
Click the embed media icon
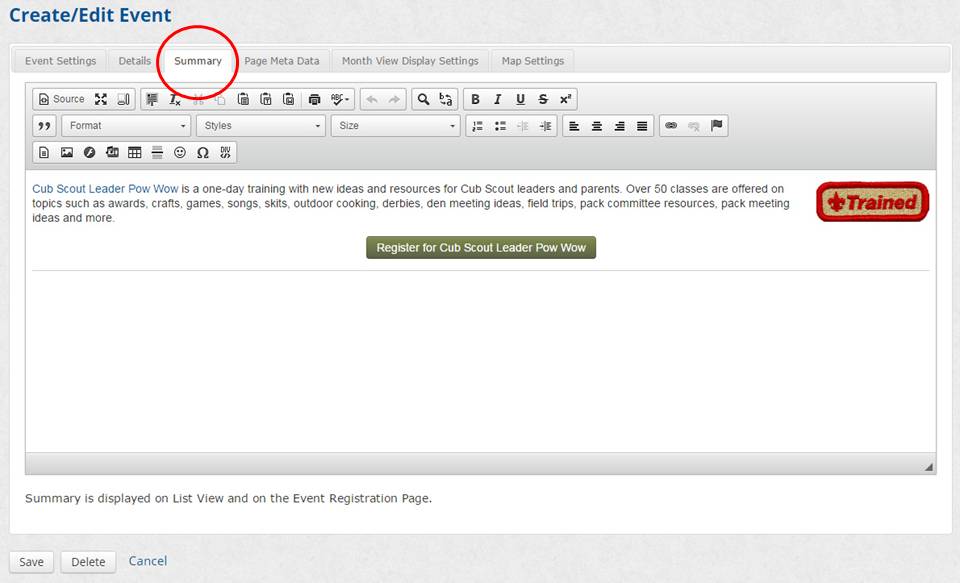click(x=112, y=152)
